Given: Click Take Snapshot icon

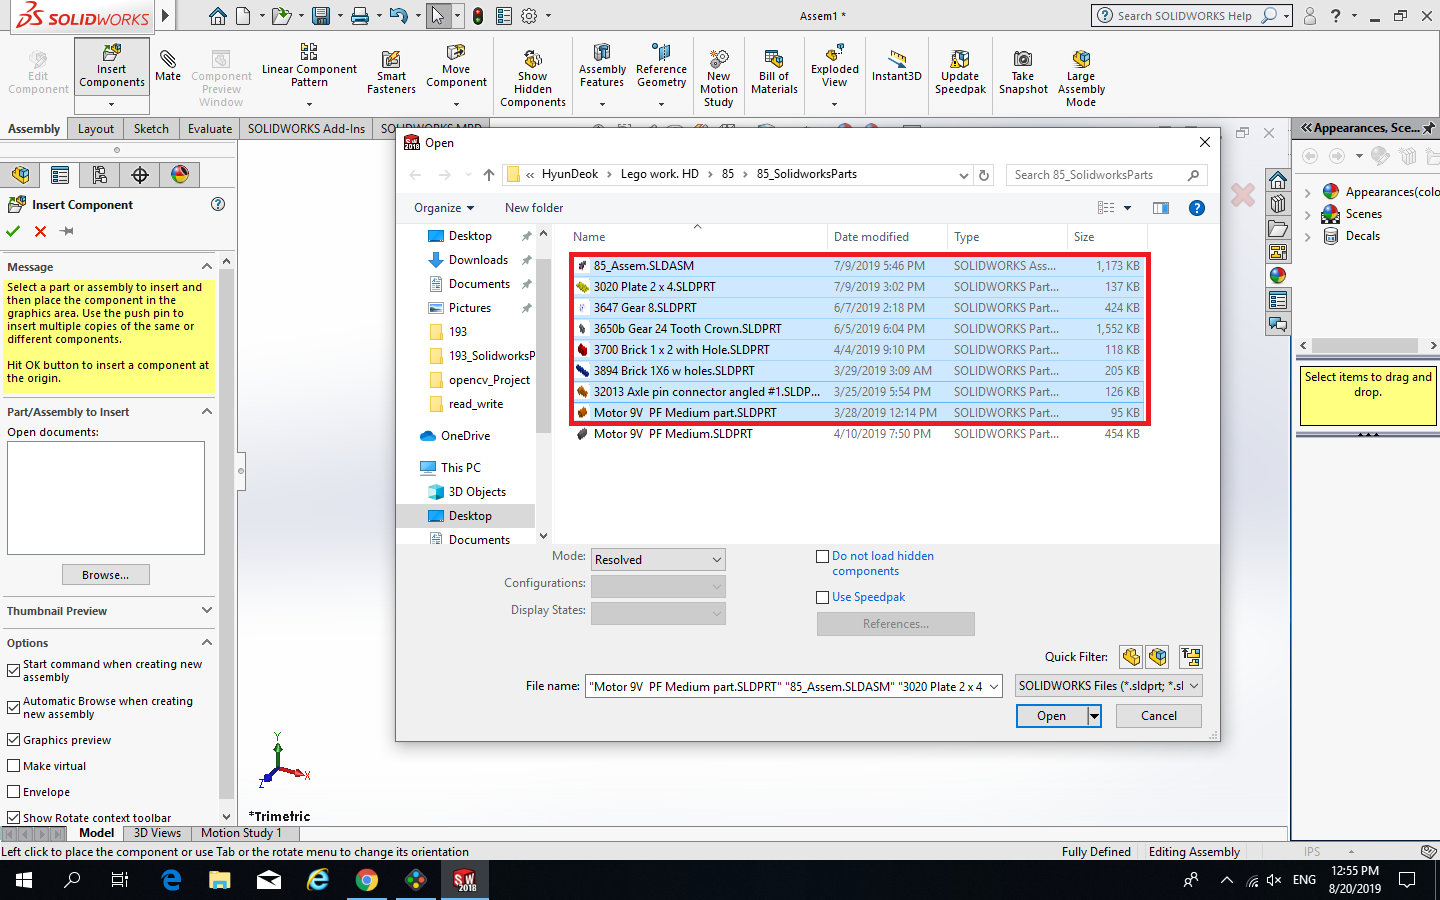Looking at the screenshot, I should [x=1023, y=72].
